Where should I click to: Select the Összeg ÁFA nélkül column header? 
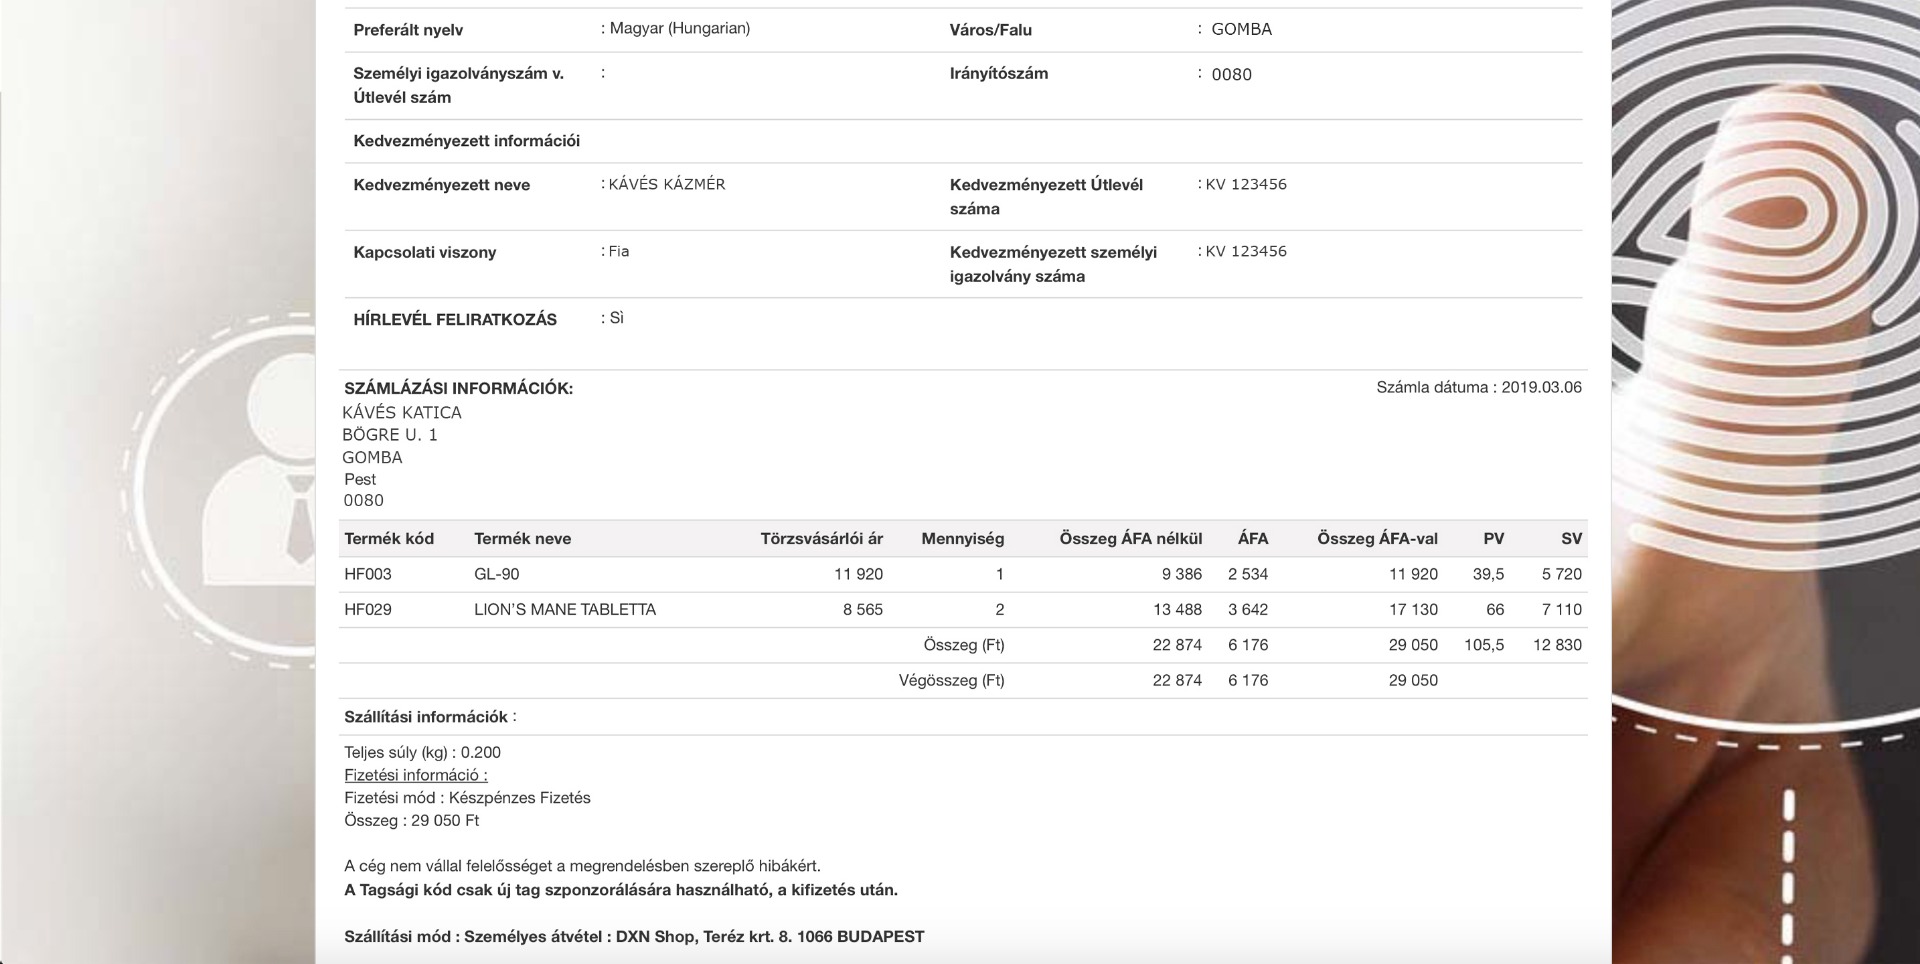(1130, 539)
